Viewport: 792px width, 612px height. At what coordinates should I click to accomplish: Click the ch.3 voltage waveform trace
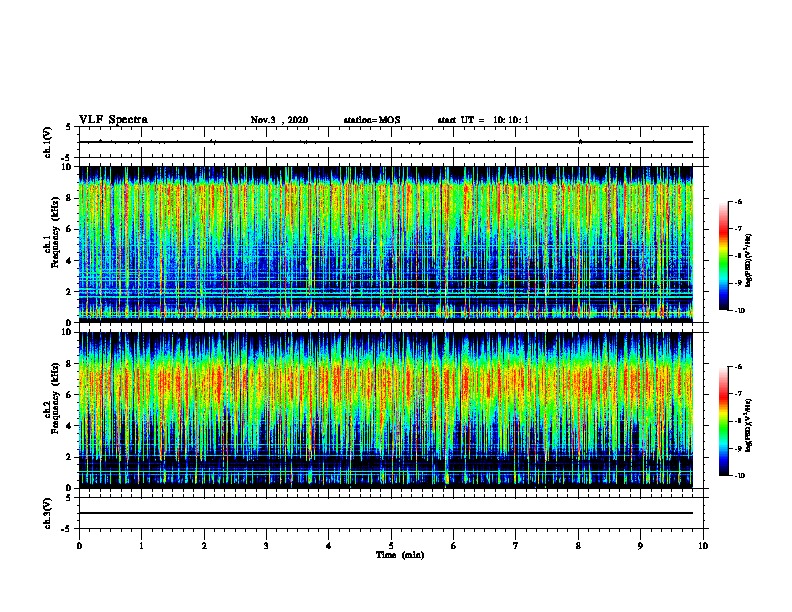click(385, 513)
